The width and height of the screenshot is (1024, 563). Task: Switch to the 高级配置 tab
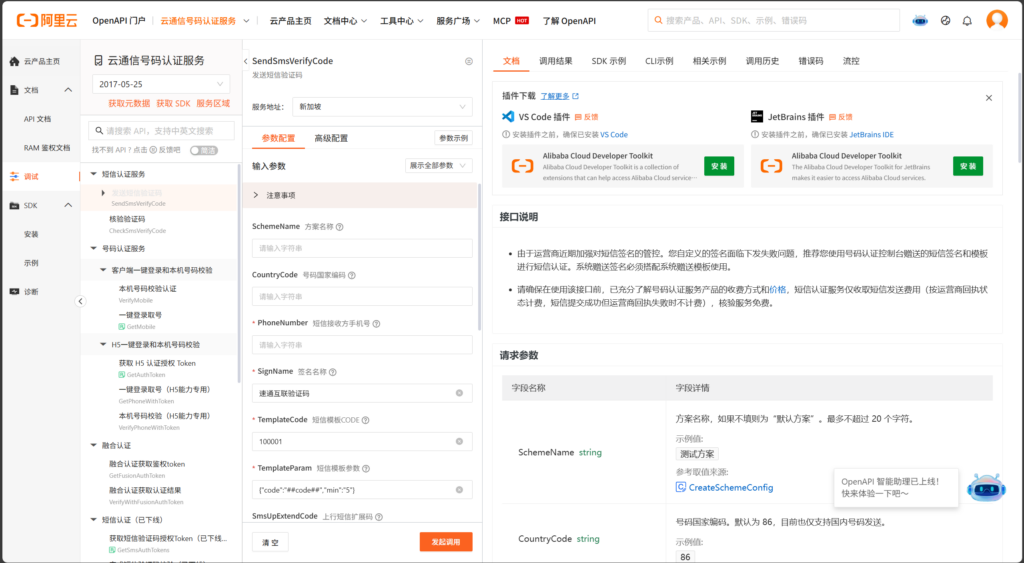point(331,138)
